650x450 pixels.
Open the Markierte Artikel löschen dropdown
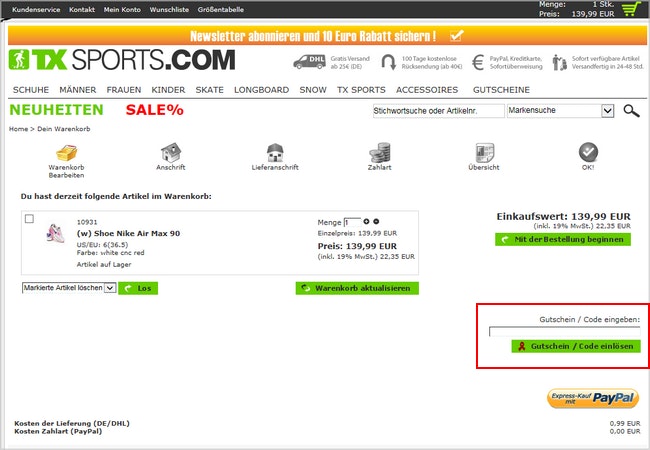pyautogui.click(x=69, y=288)
